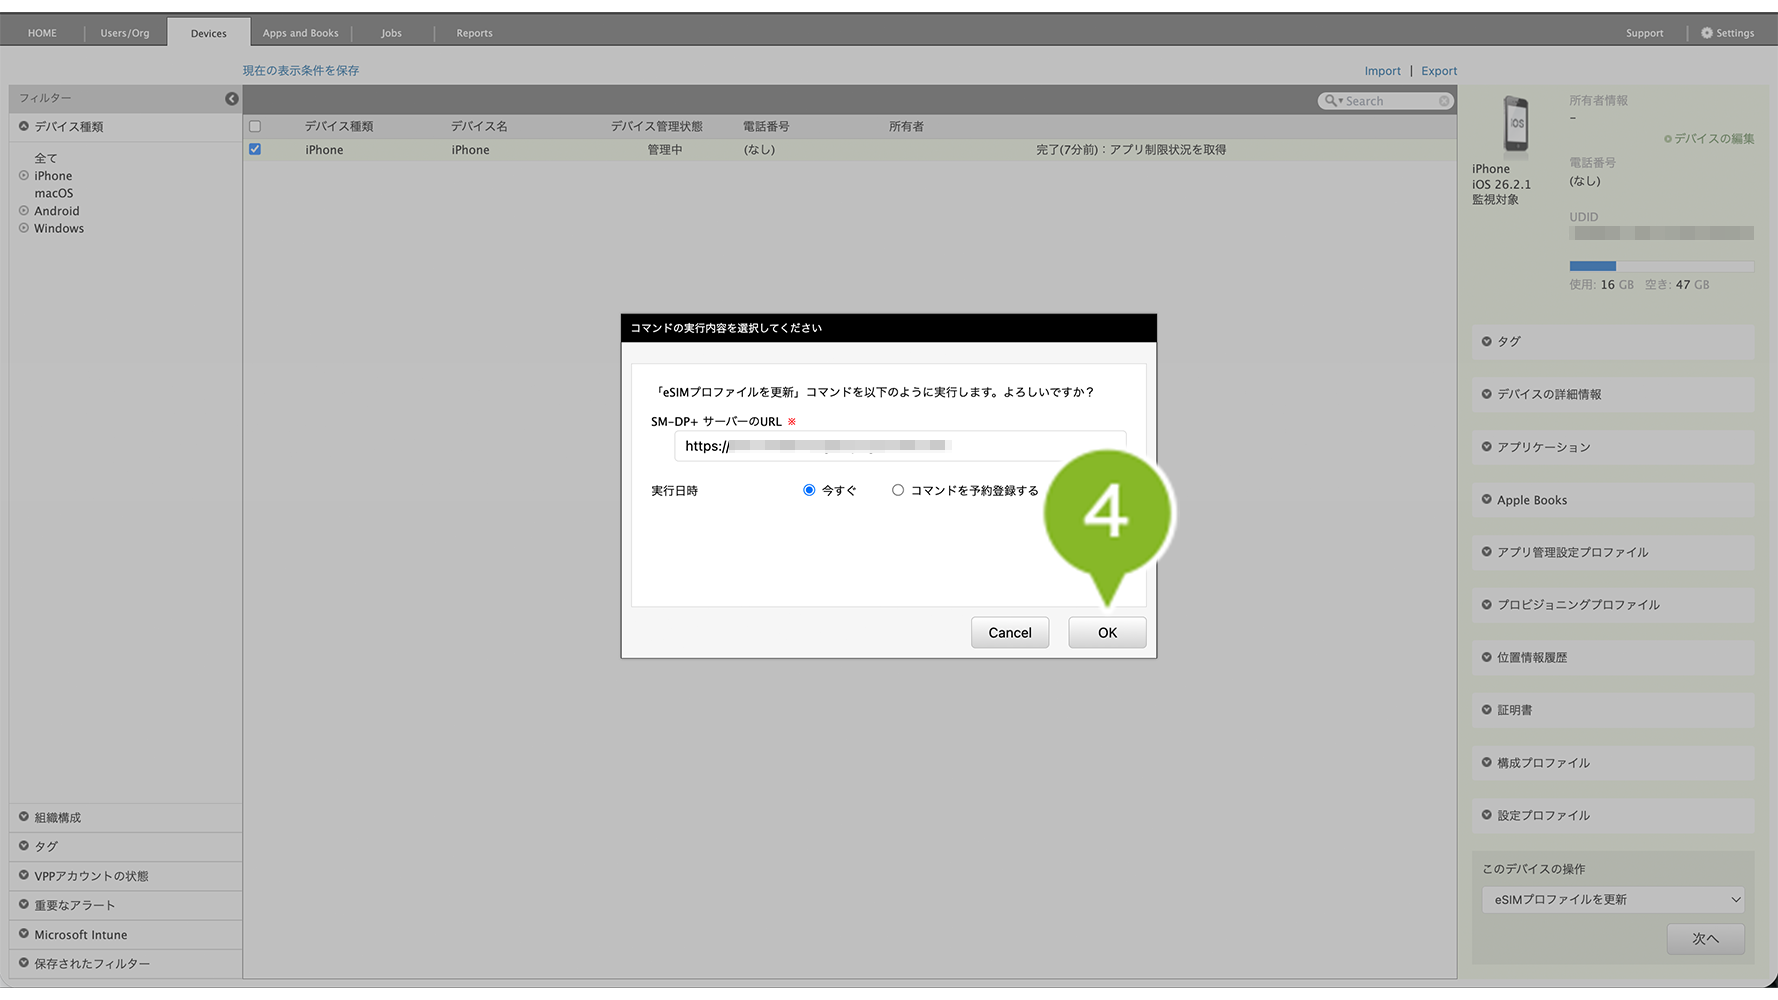This screenshot has width=1778, height=1000.
Task: Click the SM-DP+ server URL field
Action: click(900, 446)
